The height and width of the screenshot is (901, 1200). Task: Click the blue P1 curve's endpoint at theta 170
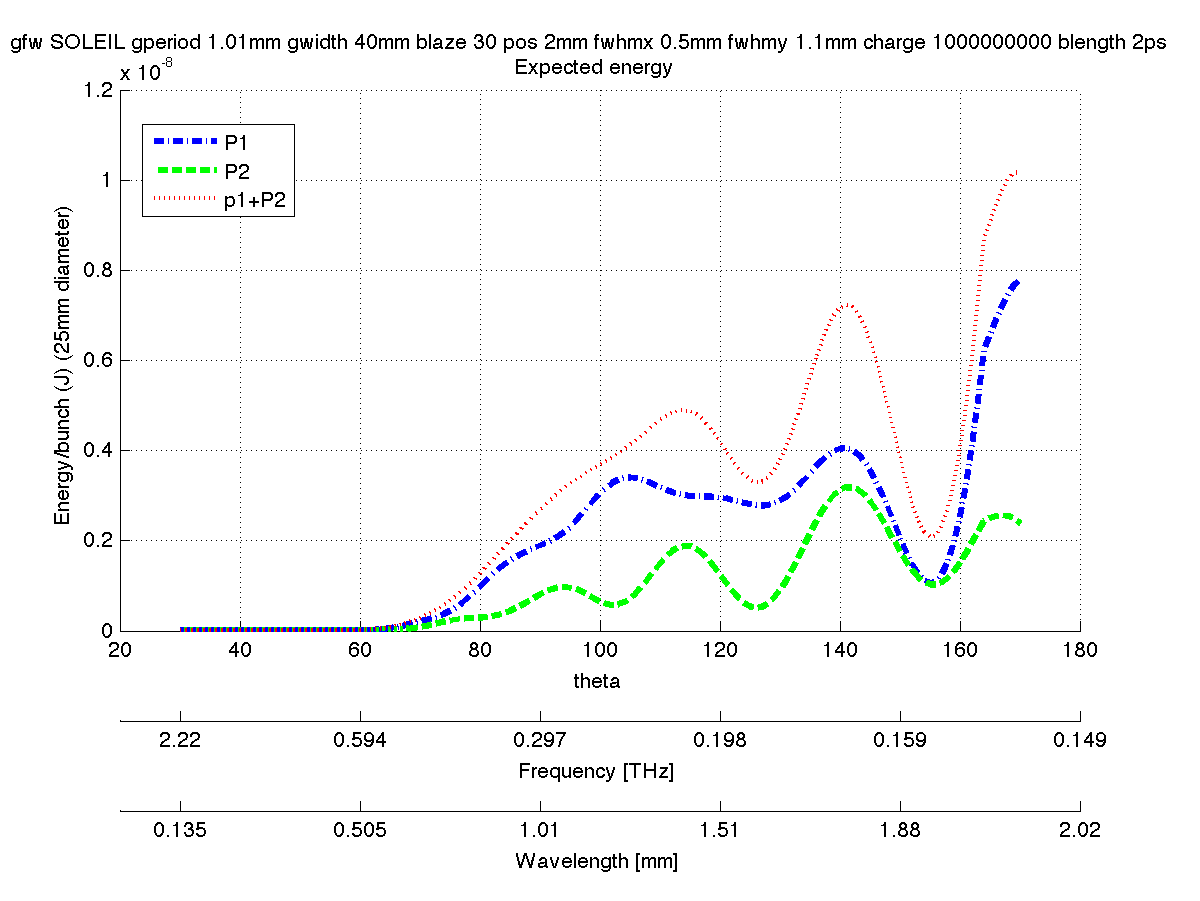(x=1017, y=283)
